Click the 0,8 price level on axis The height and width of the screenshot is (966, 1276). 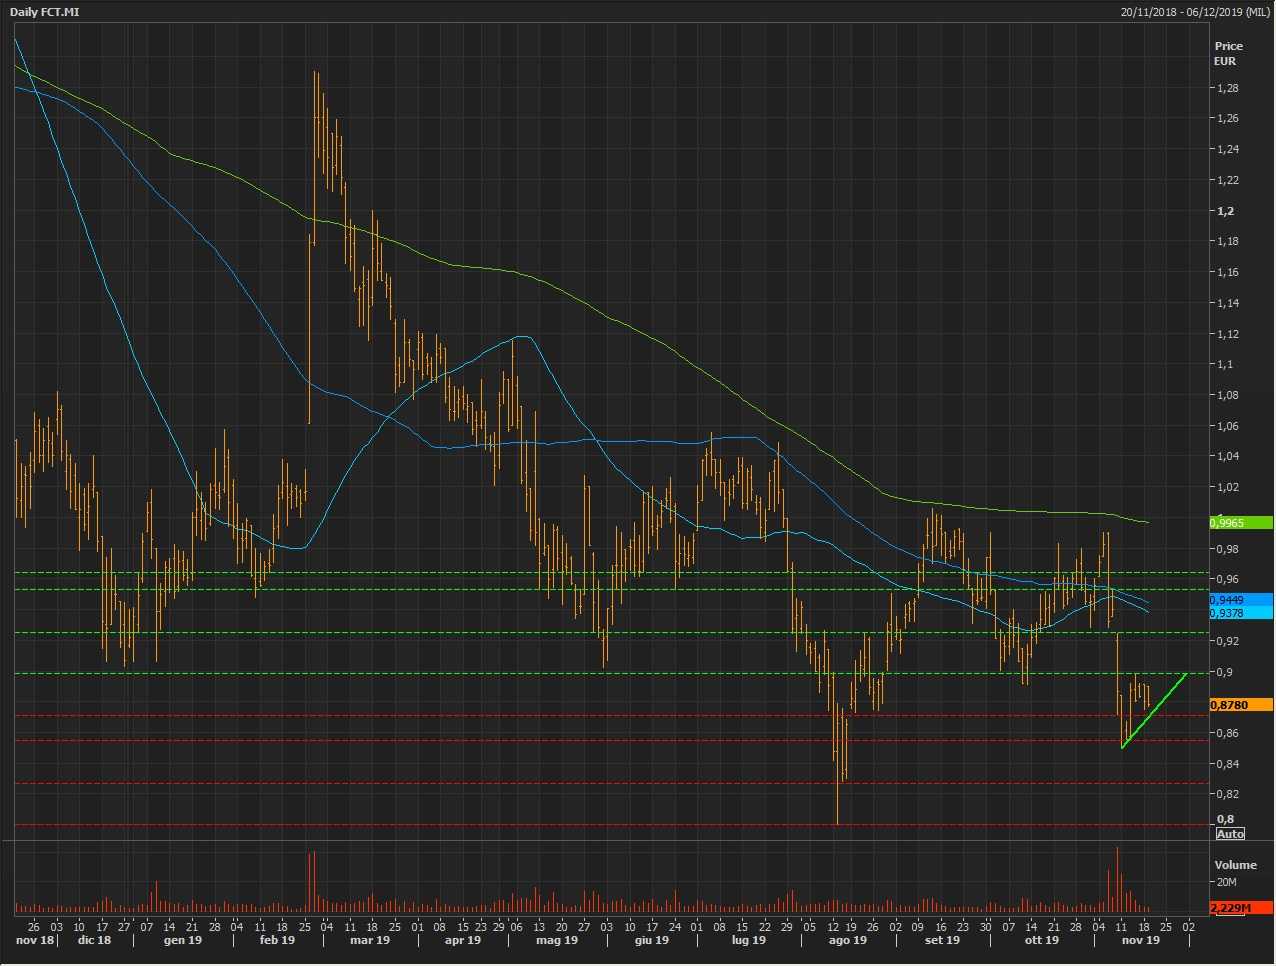1225,819
